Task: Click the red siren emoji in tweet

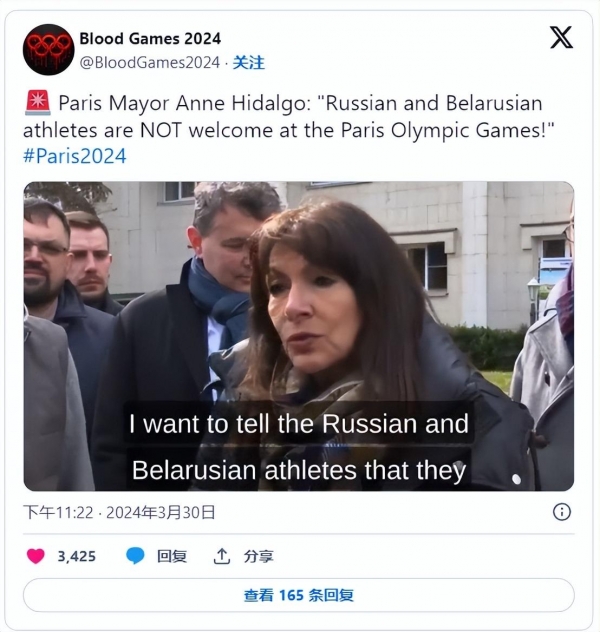Action: tap(37, 103)
